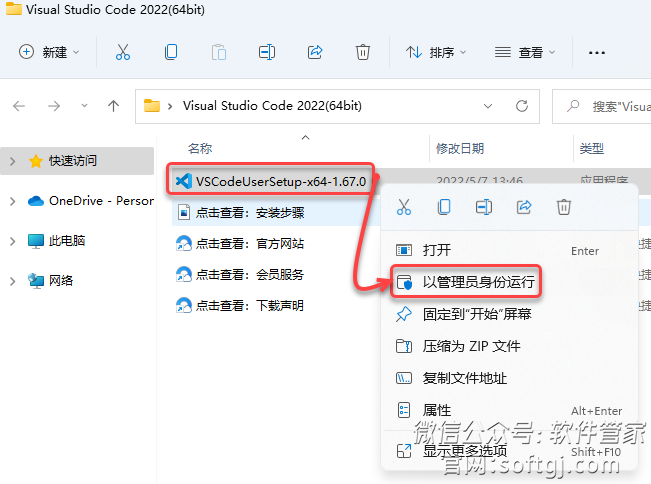
Task: Open the 查看 view dropdown
Action: point(525,52)
